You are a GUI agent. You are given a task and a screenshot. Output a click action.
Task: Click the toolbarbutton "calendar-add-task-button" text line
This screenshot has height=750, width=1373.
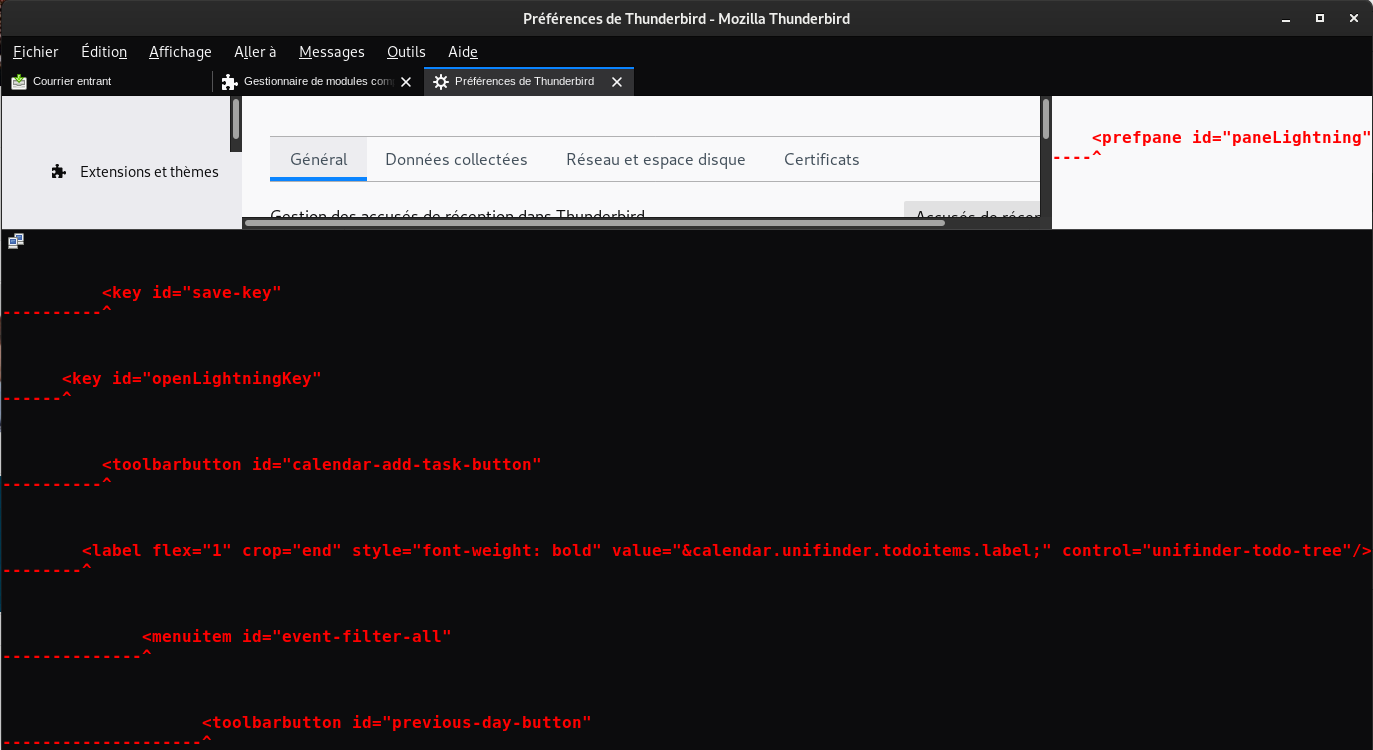click(x=322, y=465)
